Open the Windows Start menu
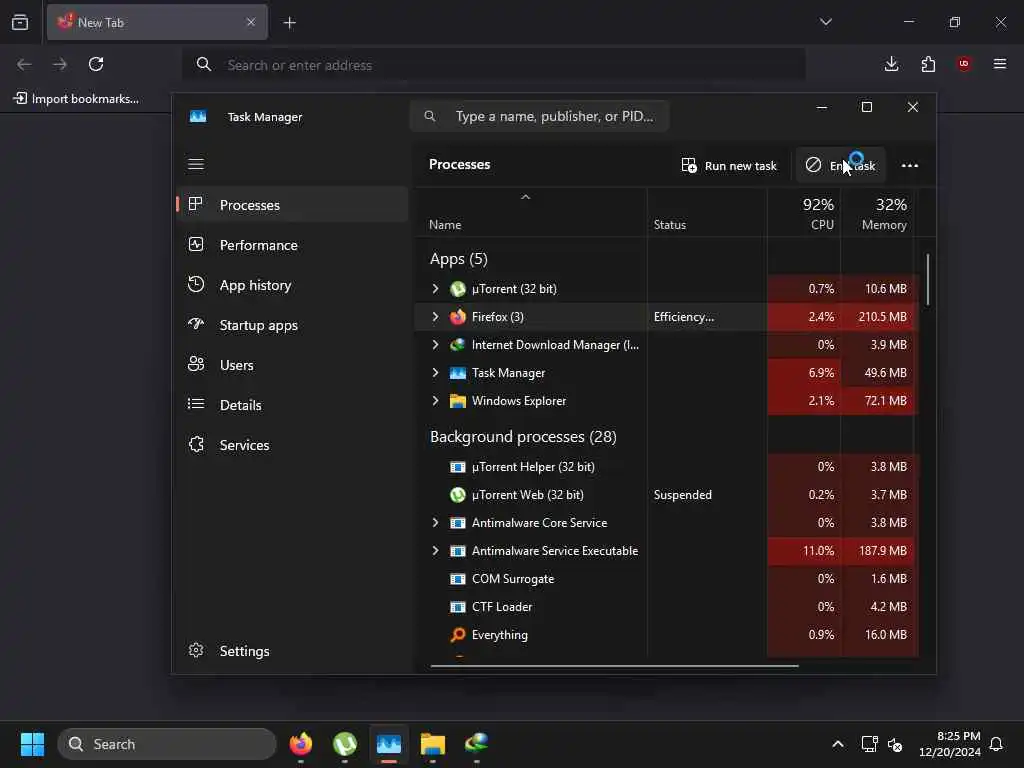The height and width of the screenshot is (768, 1024). 32,744
